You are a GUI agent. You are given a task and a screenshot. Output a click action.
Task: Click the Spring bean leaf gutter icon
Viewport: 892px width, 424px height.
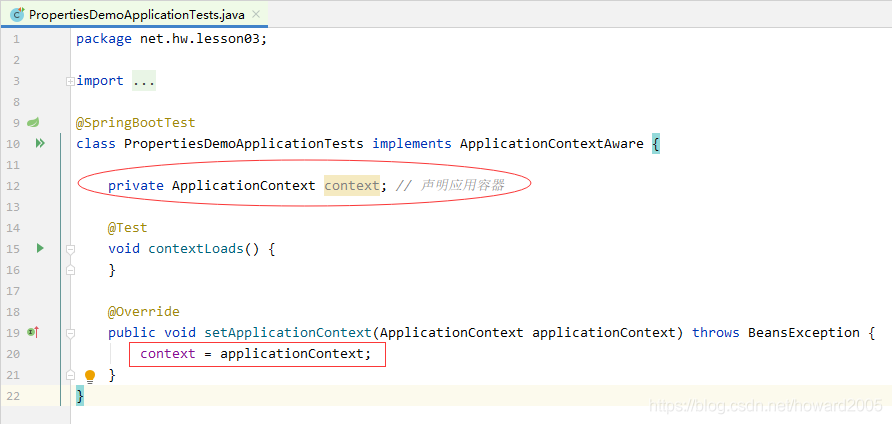34,122
